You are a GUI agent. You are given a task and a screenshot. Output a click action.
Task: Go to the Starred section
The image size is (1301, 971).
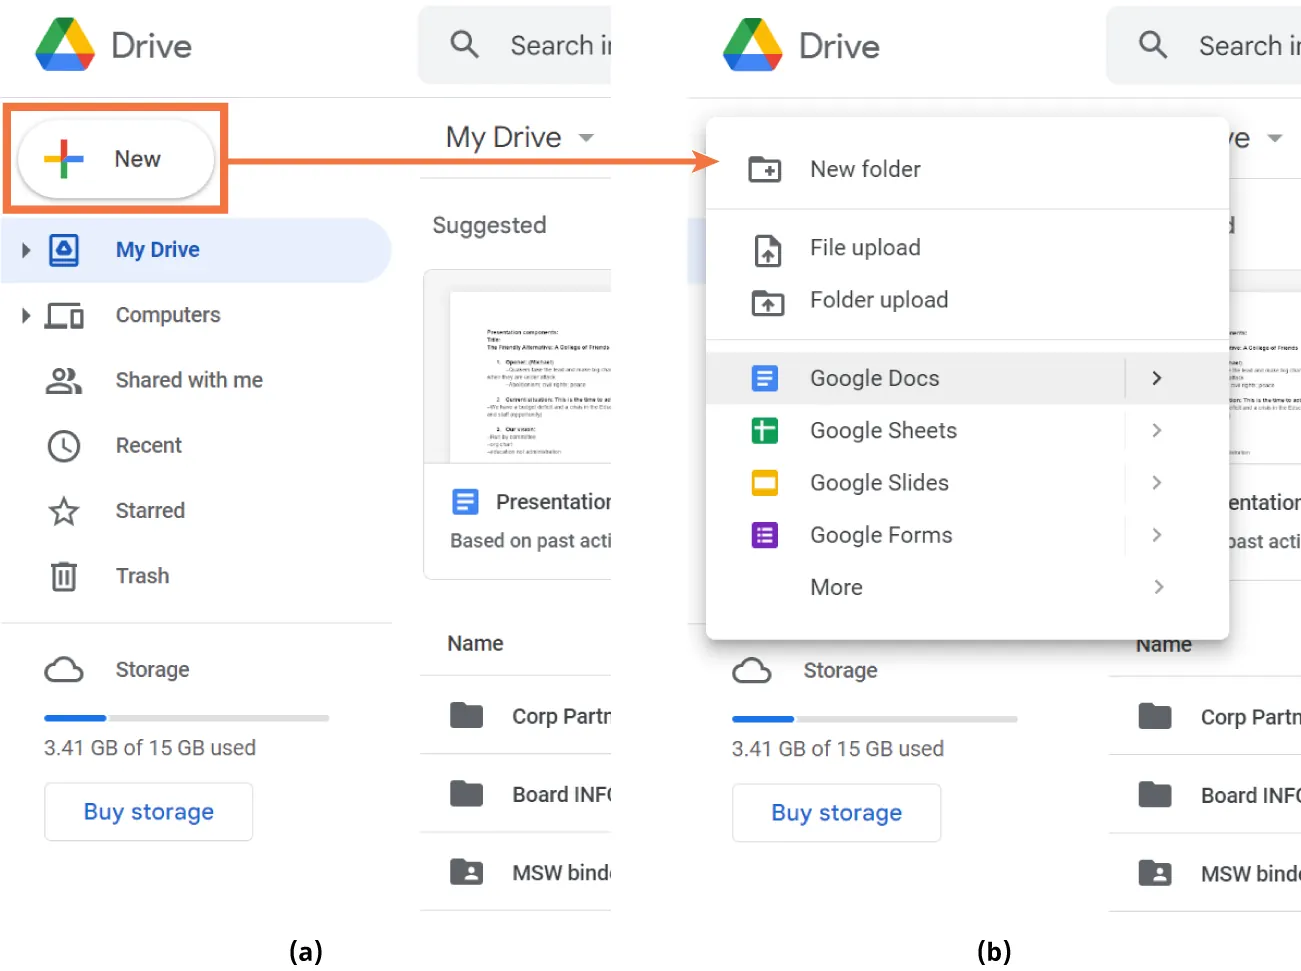[150, 510]
